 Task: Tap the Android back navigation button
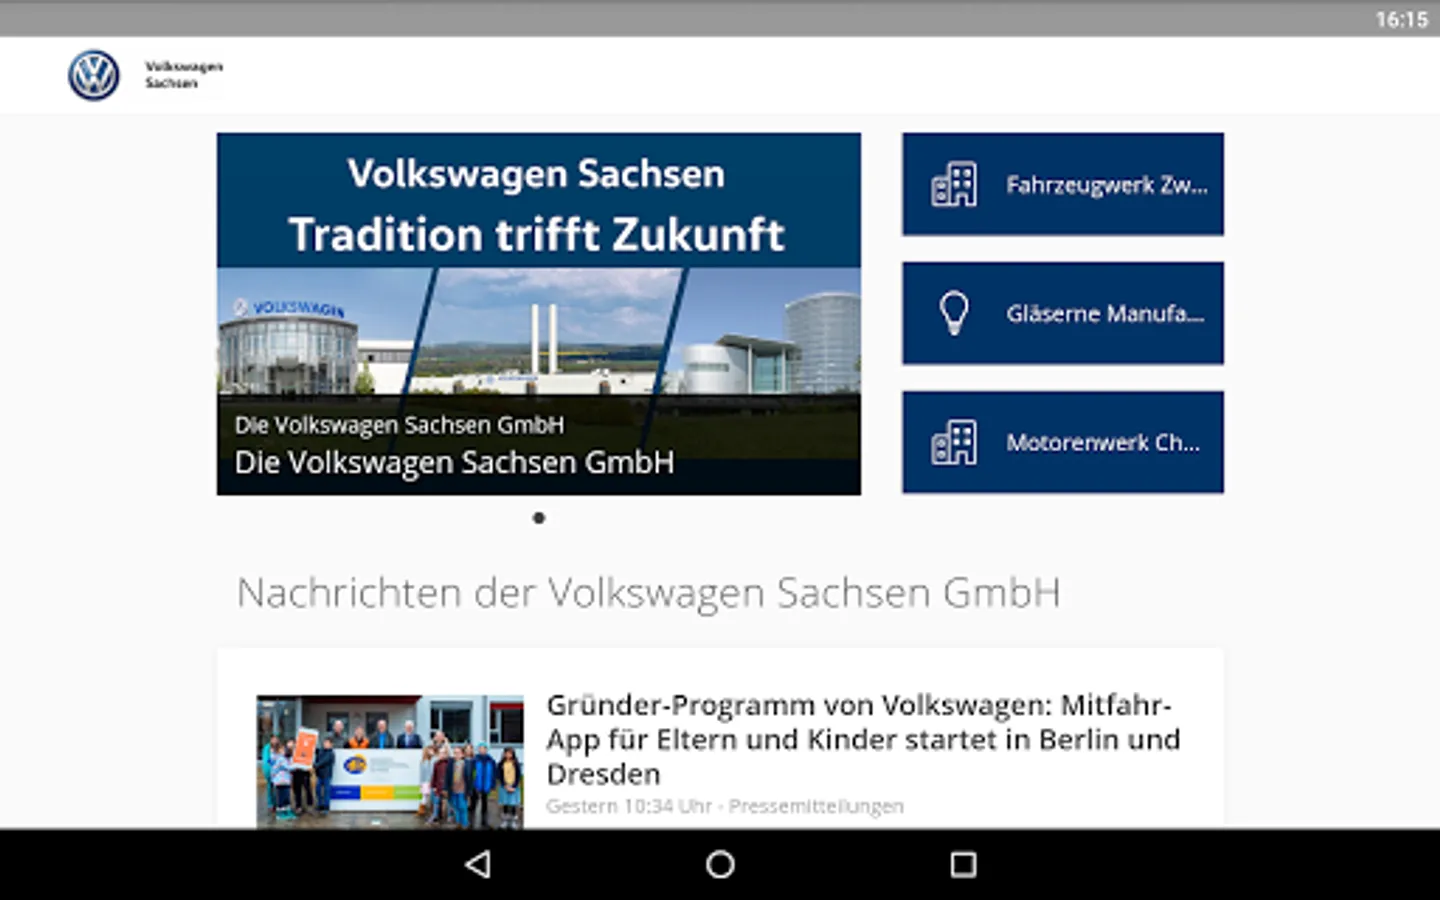478,864
